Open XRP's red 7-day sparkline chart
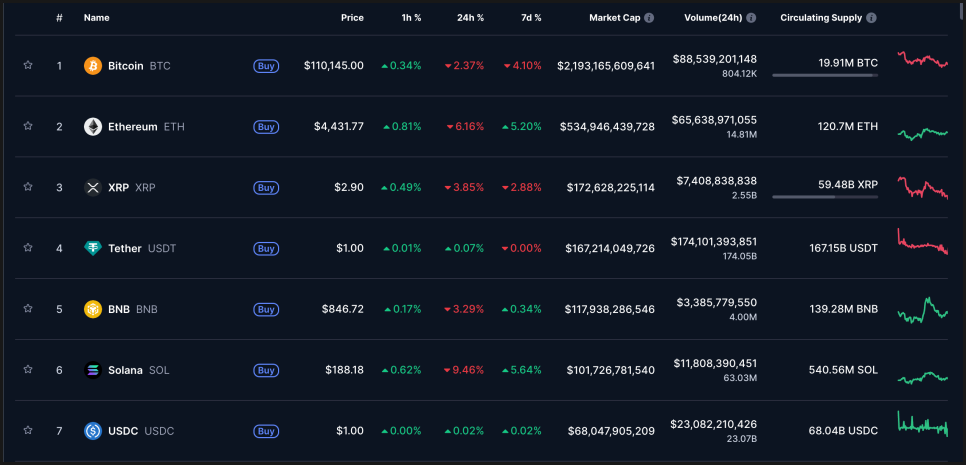Image resolution: width=966 pixels, height=465 pixels. pos(923,188)
